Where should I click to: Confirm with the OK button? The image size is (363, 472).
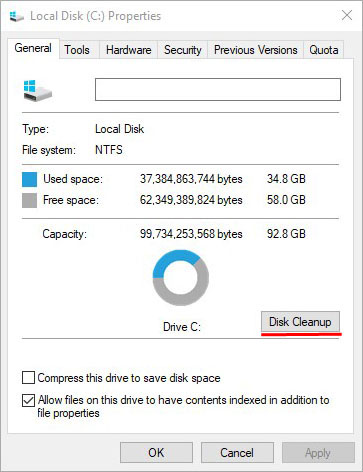point(156,453)
